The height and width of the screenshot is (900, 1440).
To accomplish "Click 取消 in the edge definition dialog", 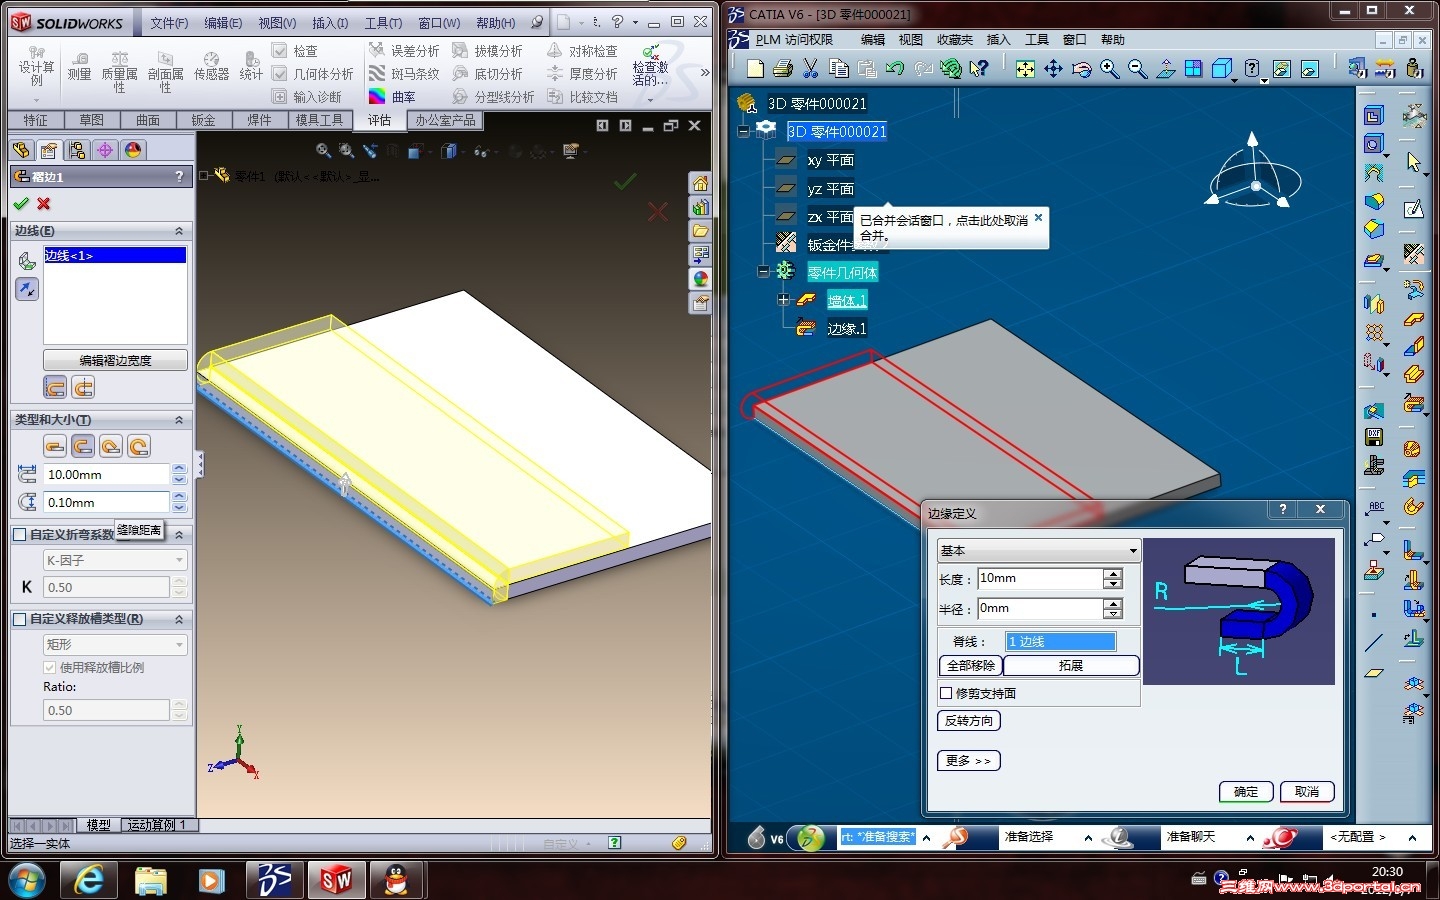I will (1307, 792).
